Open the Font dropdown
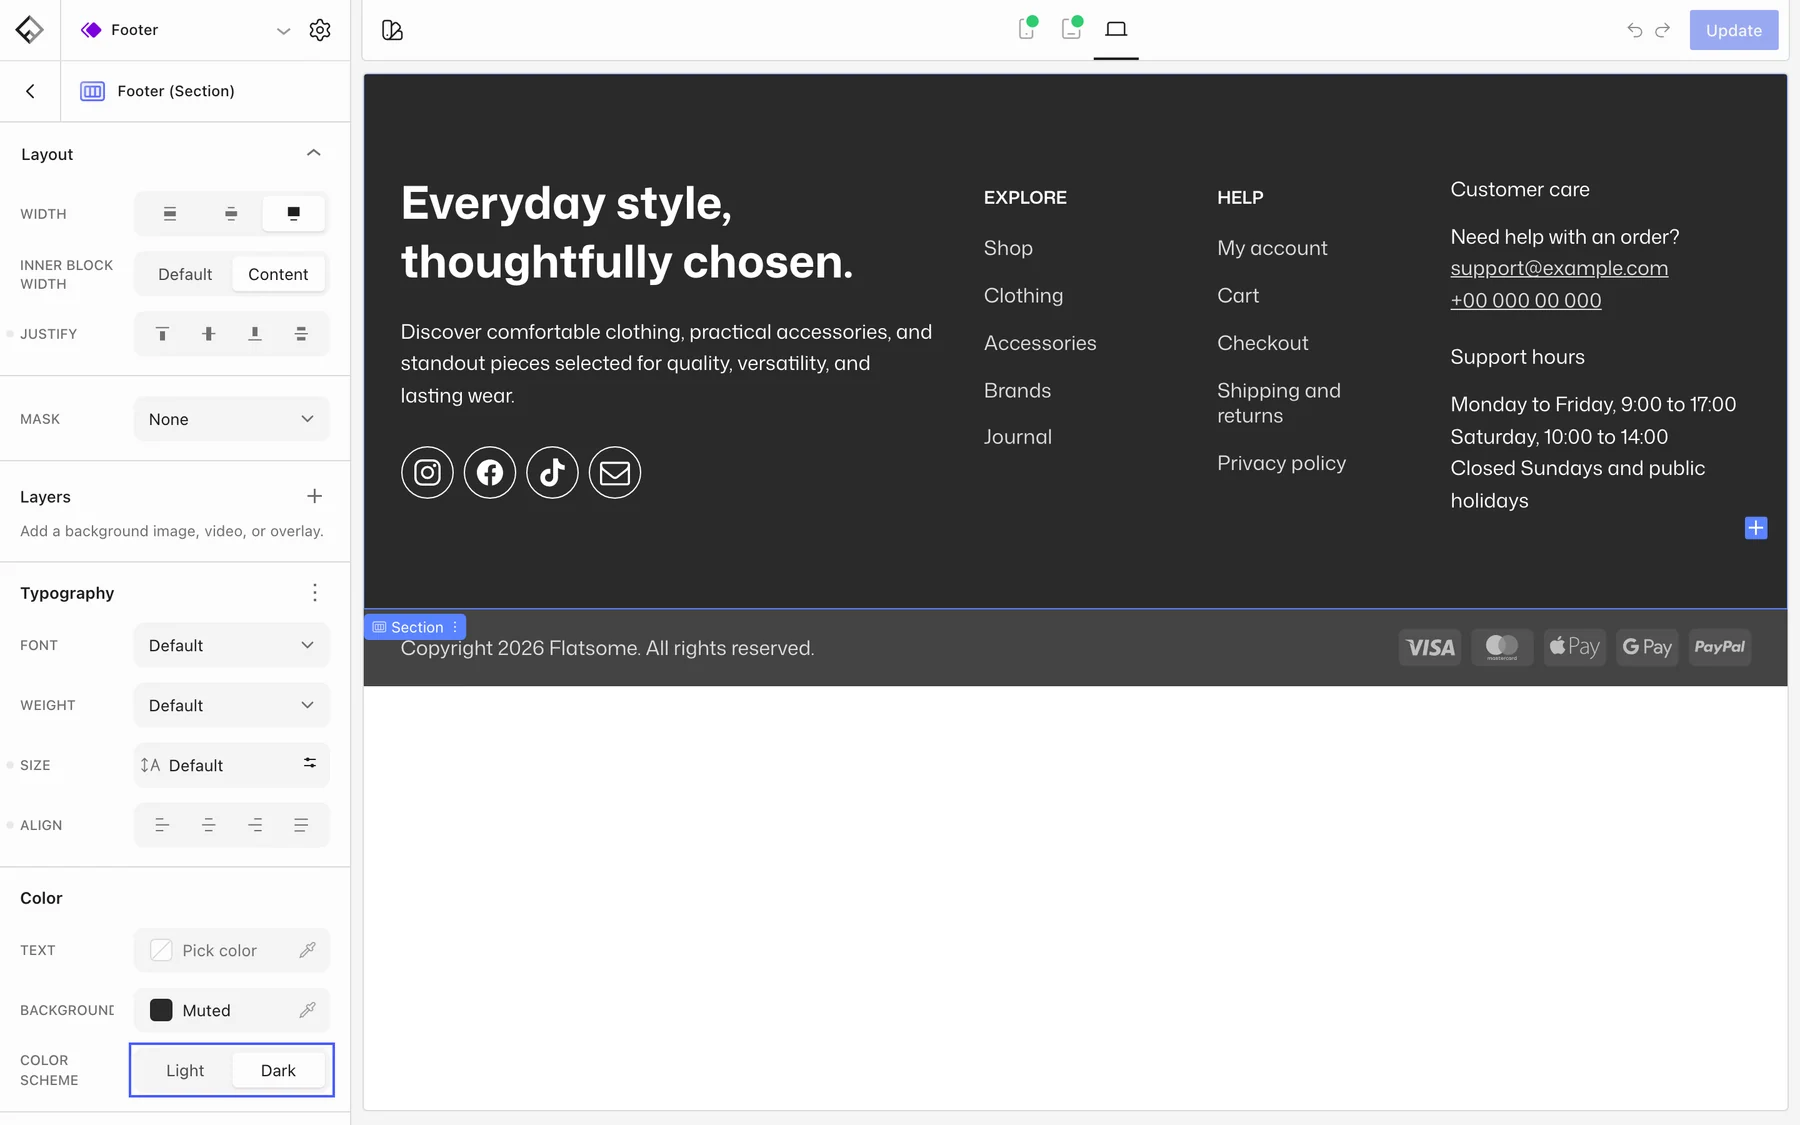1800x1125 pixels. (231, 645)
